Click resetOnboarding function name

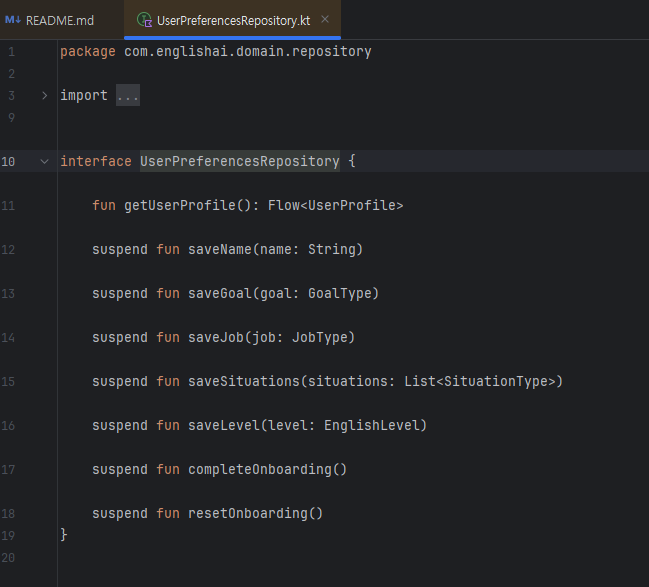coord(248,513)
